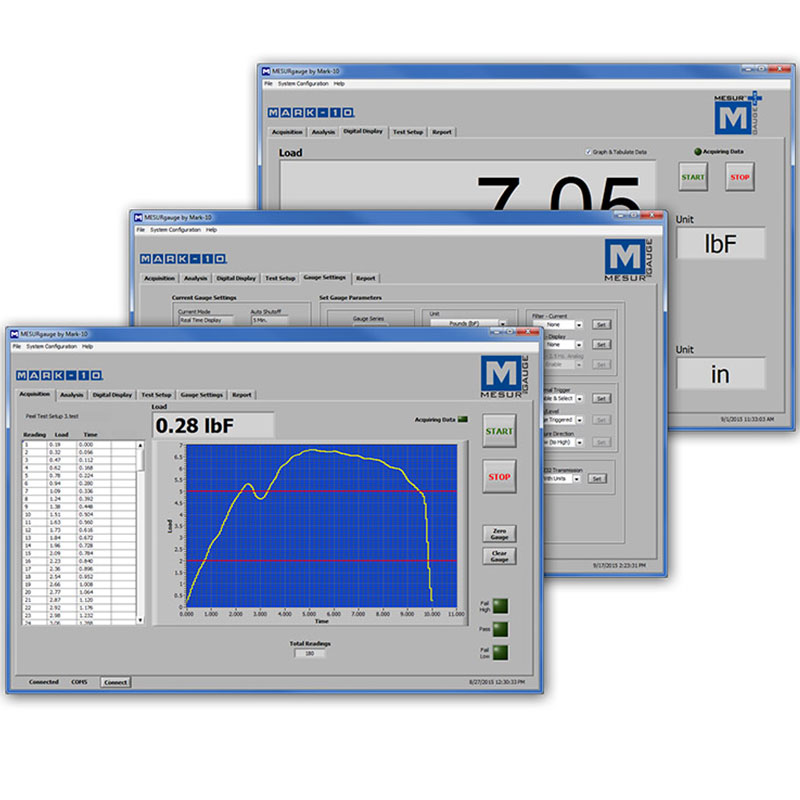Open File menu in front Acquisition window
800x800 pixels.
[17, 346]
